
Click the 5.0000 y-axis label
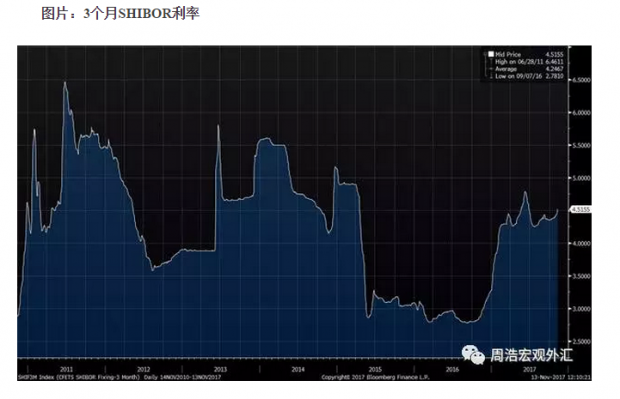click(582, 178)
